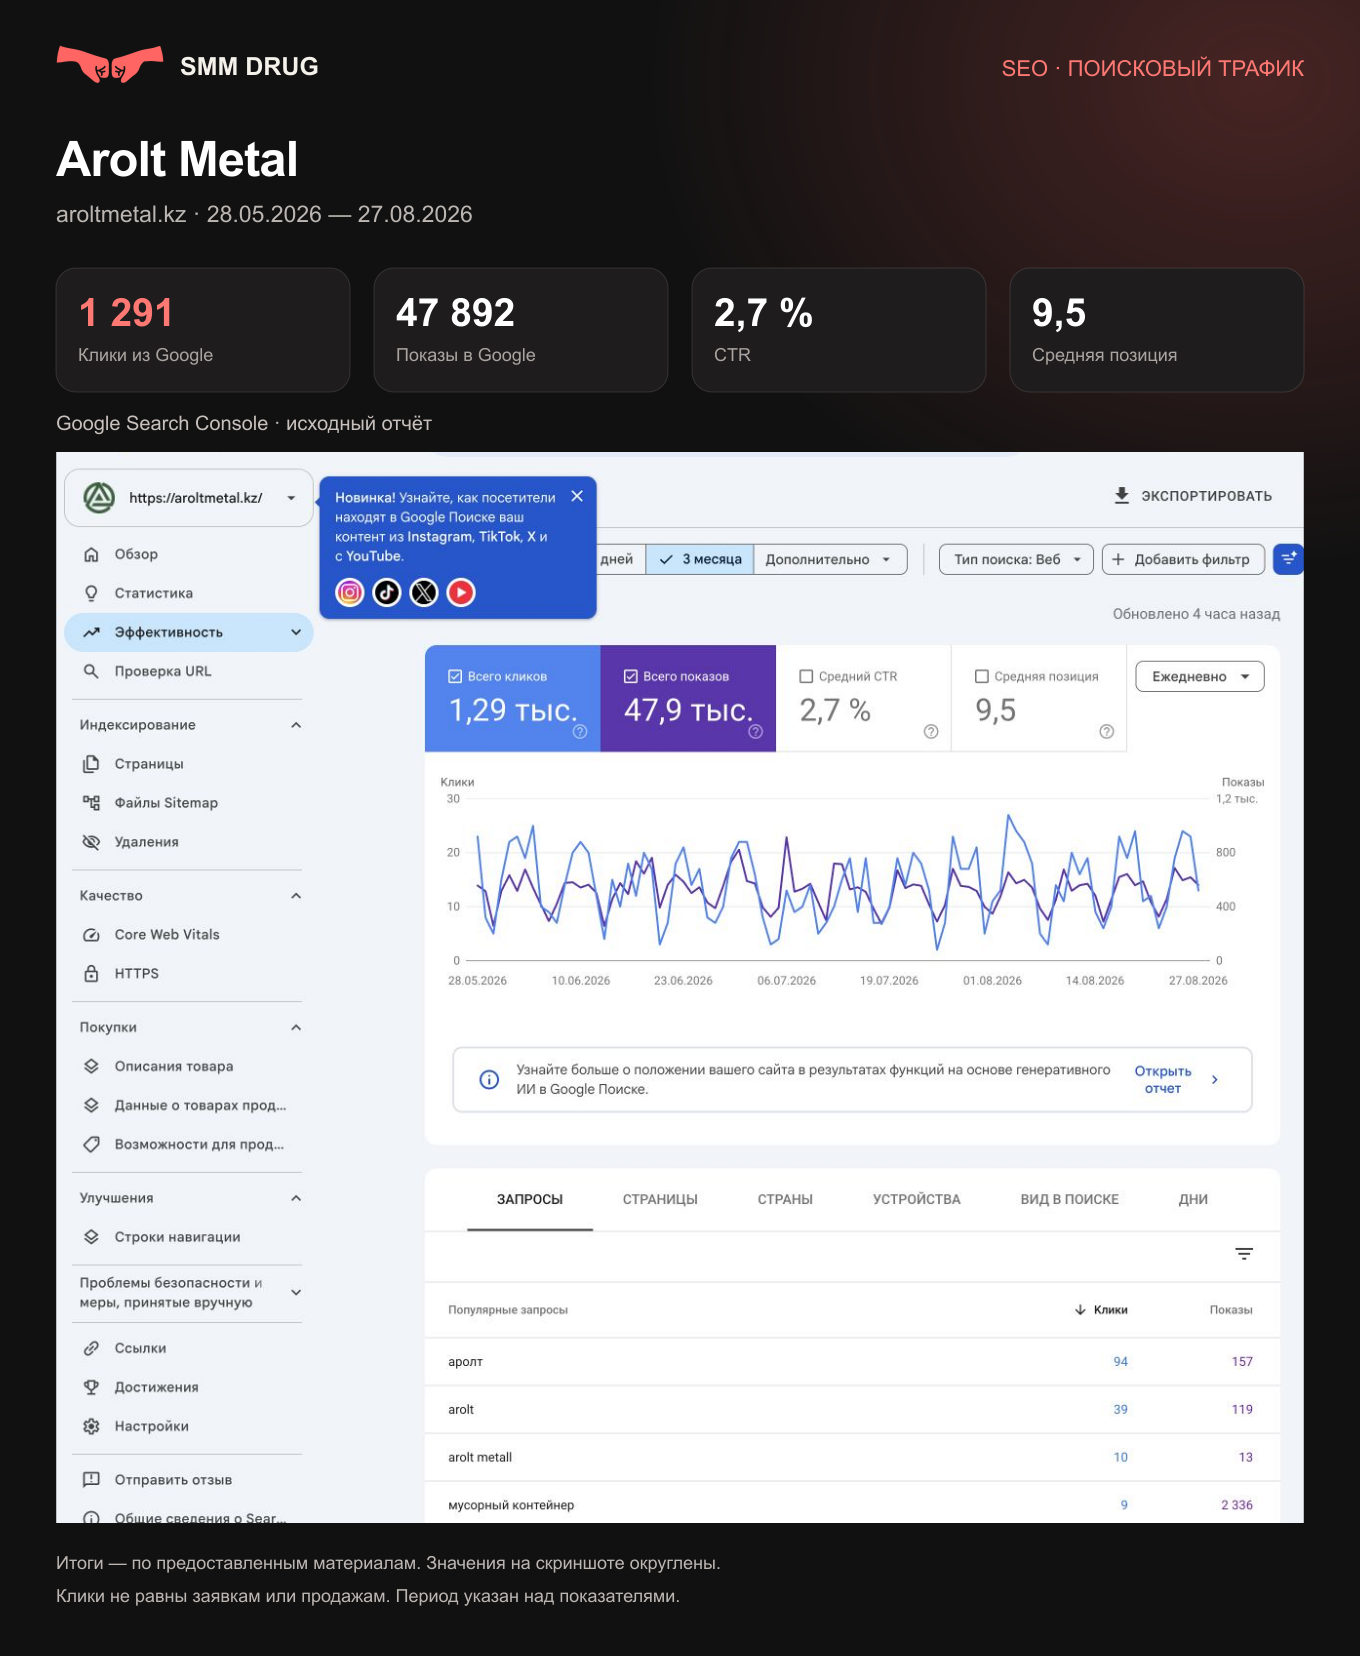Collapse the Качество section

pyautogui.click(x=296, y=896)
